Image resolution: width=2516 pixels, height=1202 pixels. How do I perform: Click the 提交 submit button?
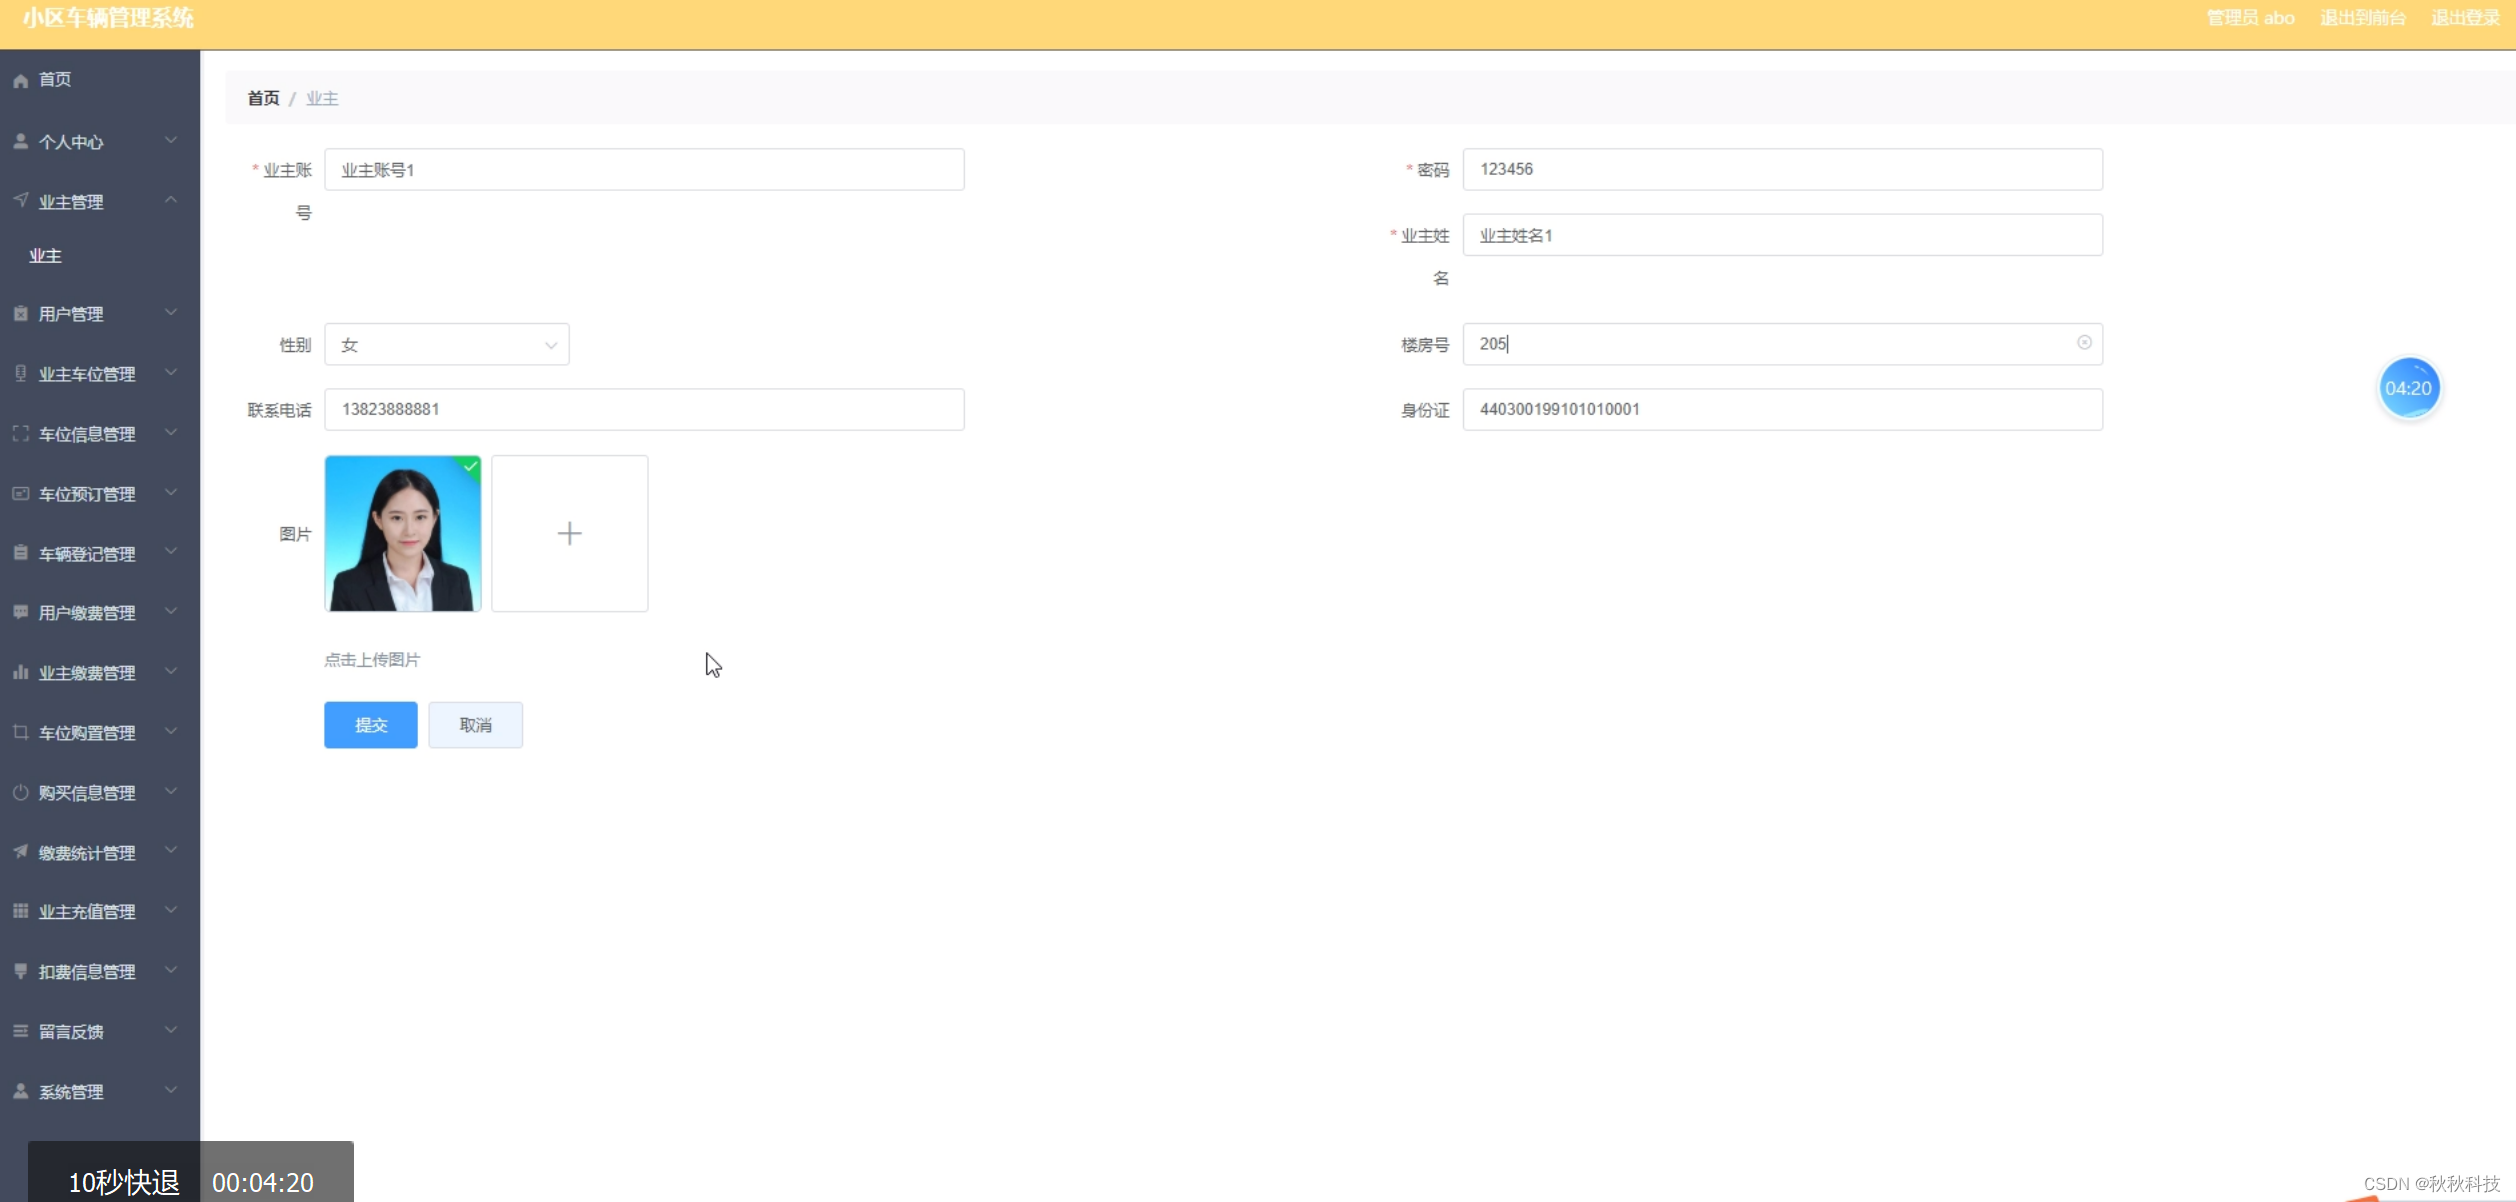[370, 725]
